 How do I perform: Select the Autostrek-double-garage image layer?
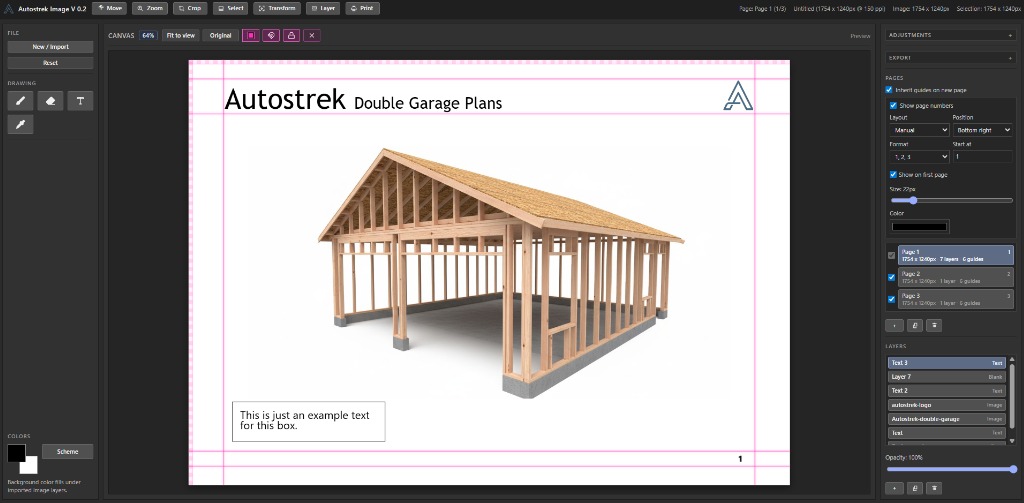coord(946,419)
